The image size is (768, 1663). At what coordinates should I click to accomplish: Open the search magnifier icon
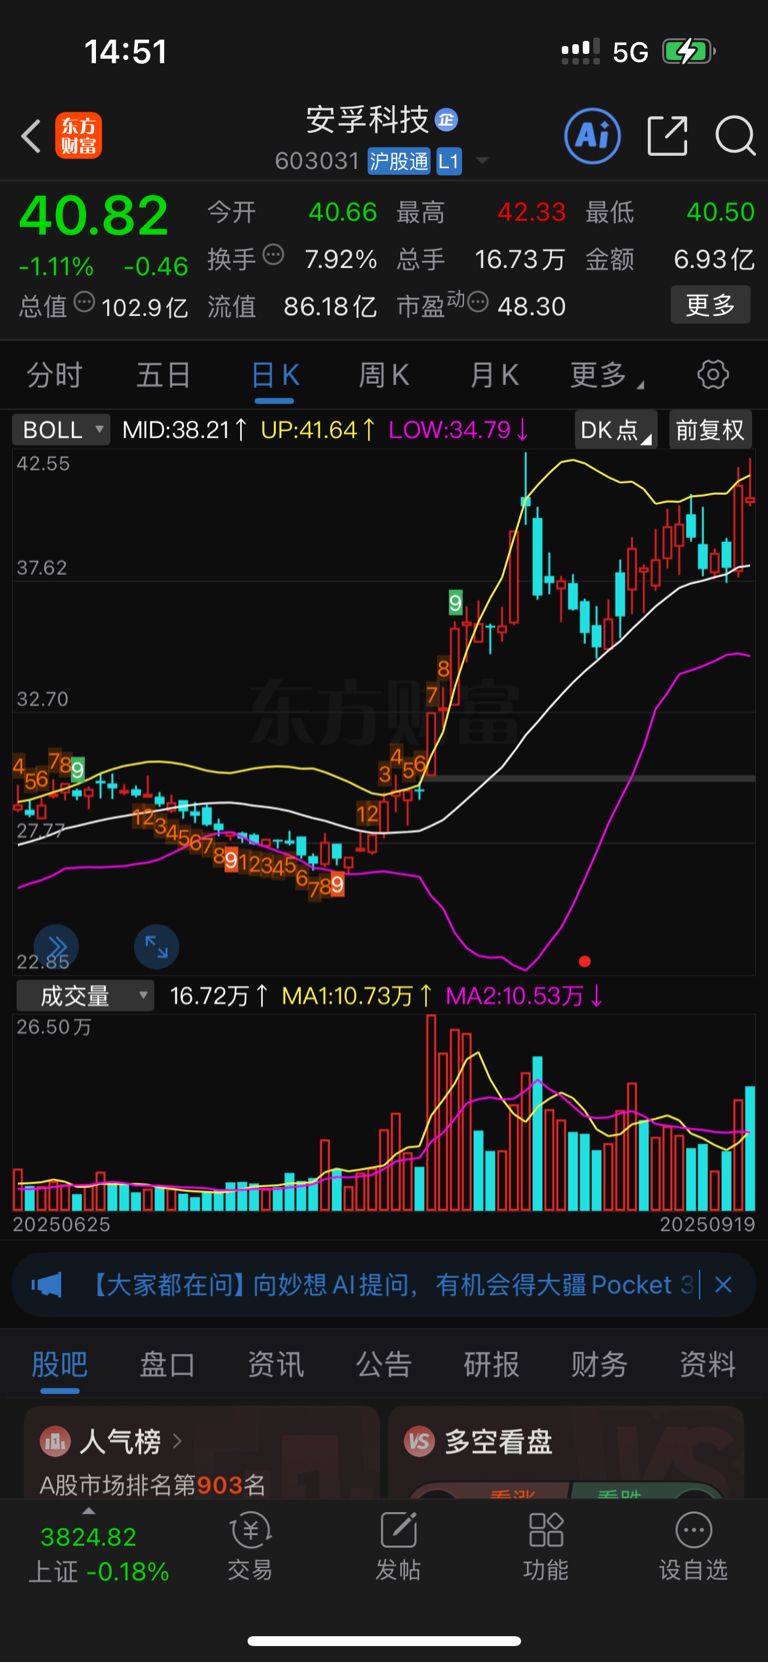coord(735,136)
